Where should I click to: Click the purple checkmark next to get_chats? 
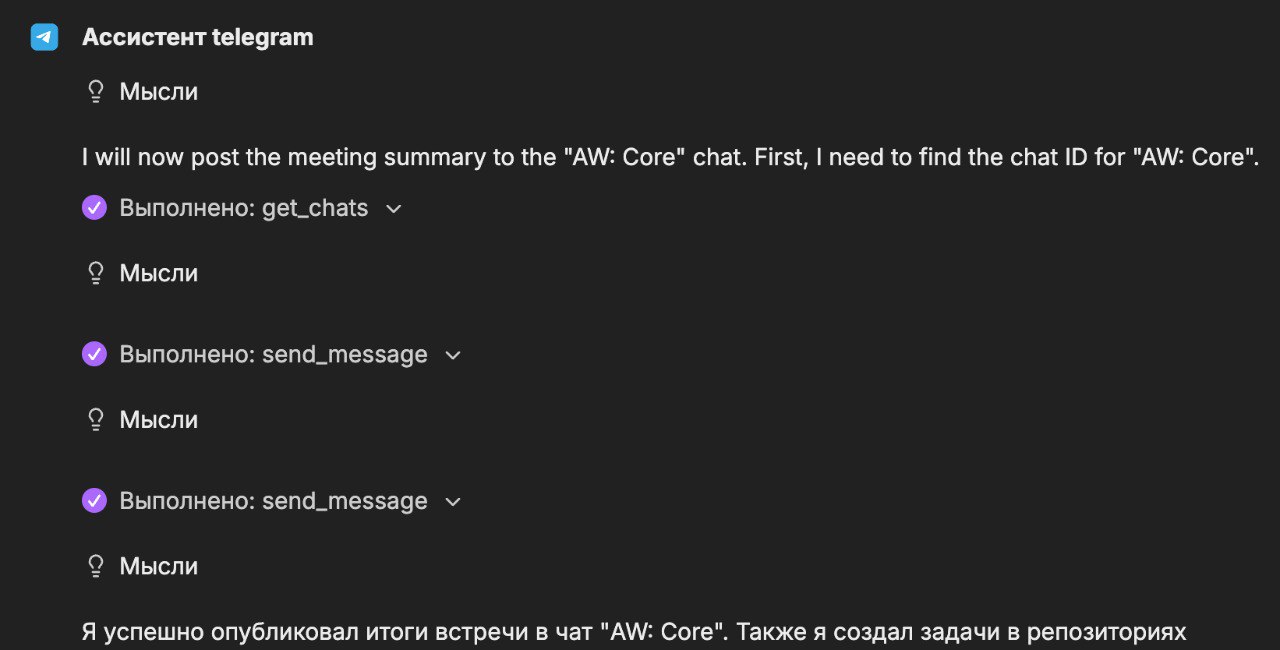(94, 208)
